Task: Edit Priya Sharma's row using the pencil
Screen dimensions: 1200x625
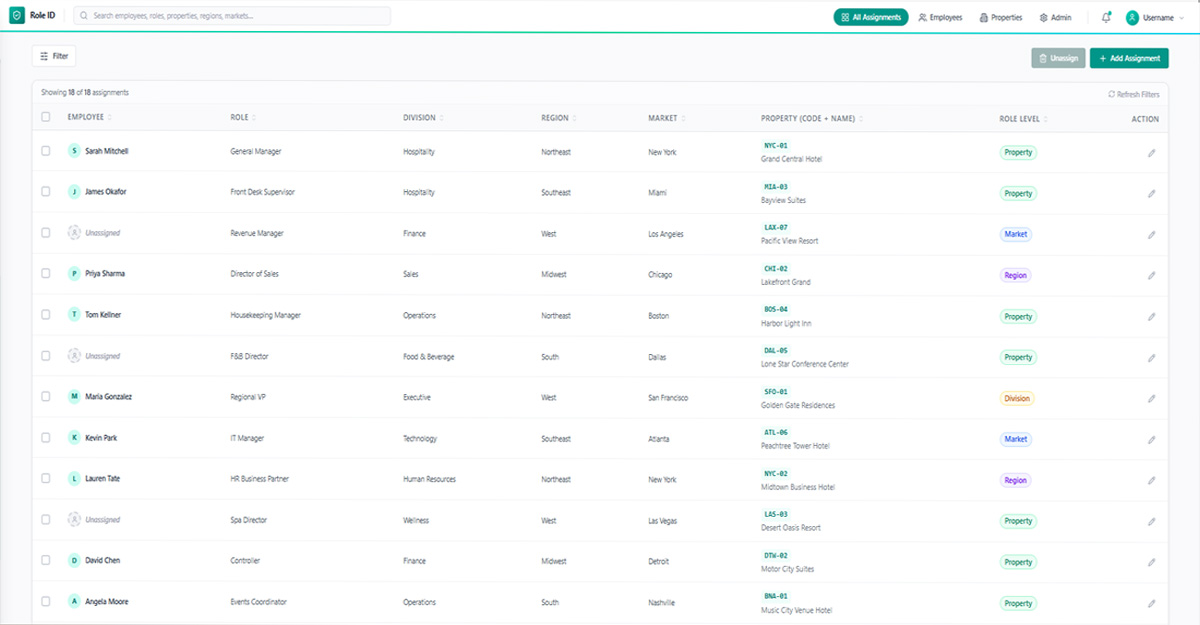Action: (x=1151, y=276)
